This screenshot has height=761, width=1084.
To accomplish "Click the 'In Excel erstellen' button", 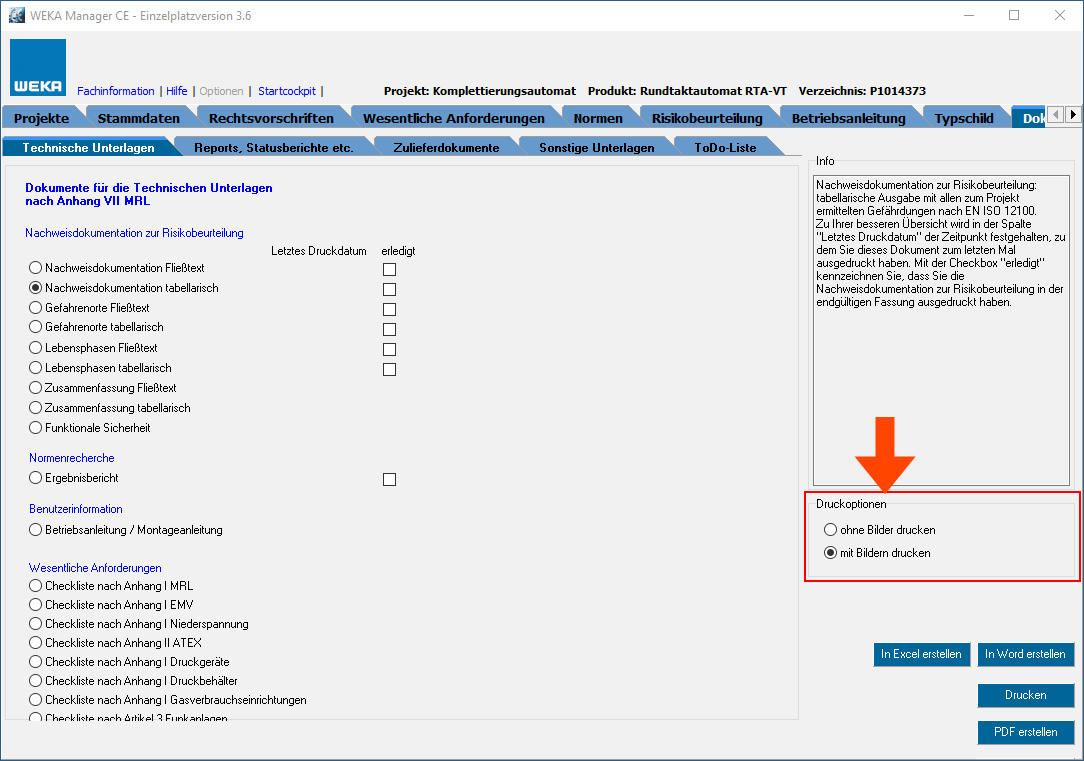I will click(921, 654).
